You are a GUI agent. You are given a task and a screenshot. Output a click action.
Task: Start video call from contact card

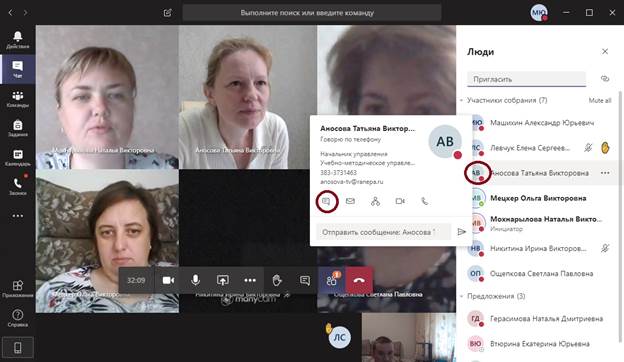[400, 201]
